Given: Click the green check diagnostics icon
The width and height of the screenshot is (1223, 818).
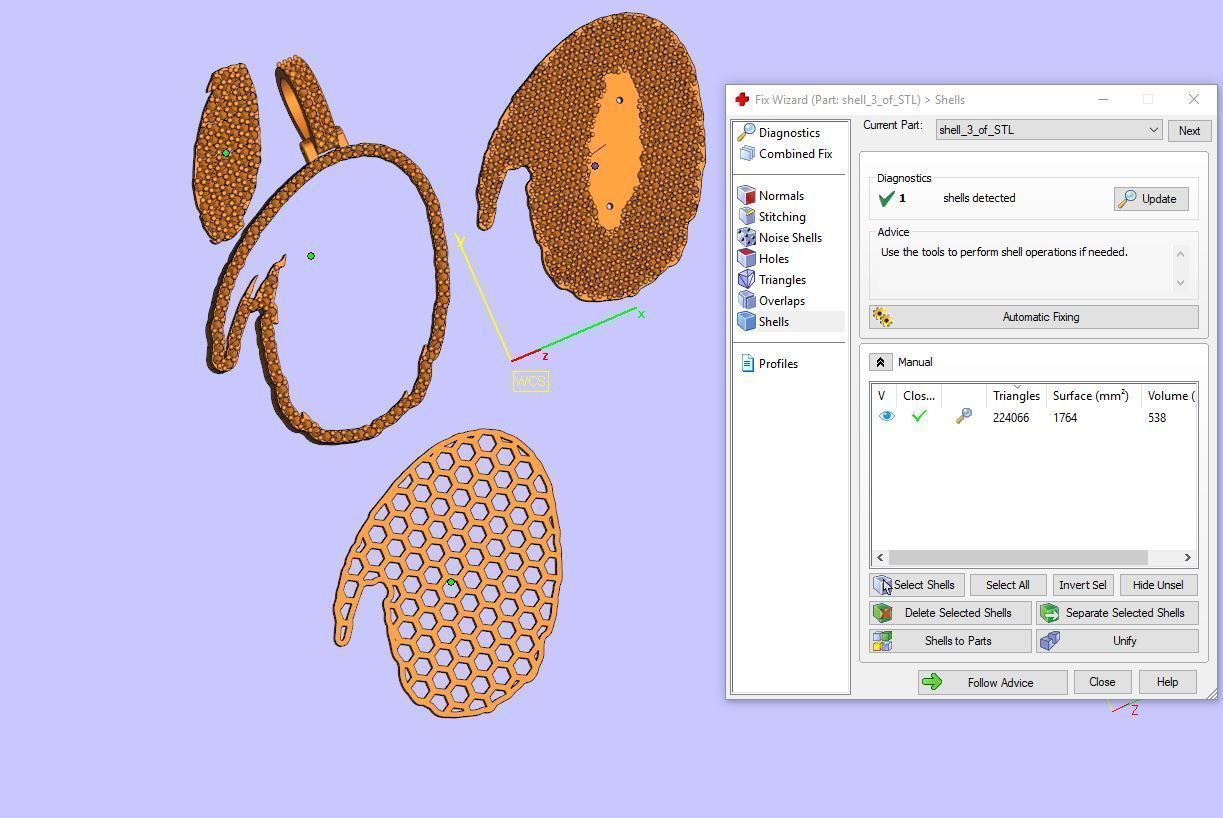Looking at the screenshot, I should [x=885, y=199].
